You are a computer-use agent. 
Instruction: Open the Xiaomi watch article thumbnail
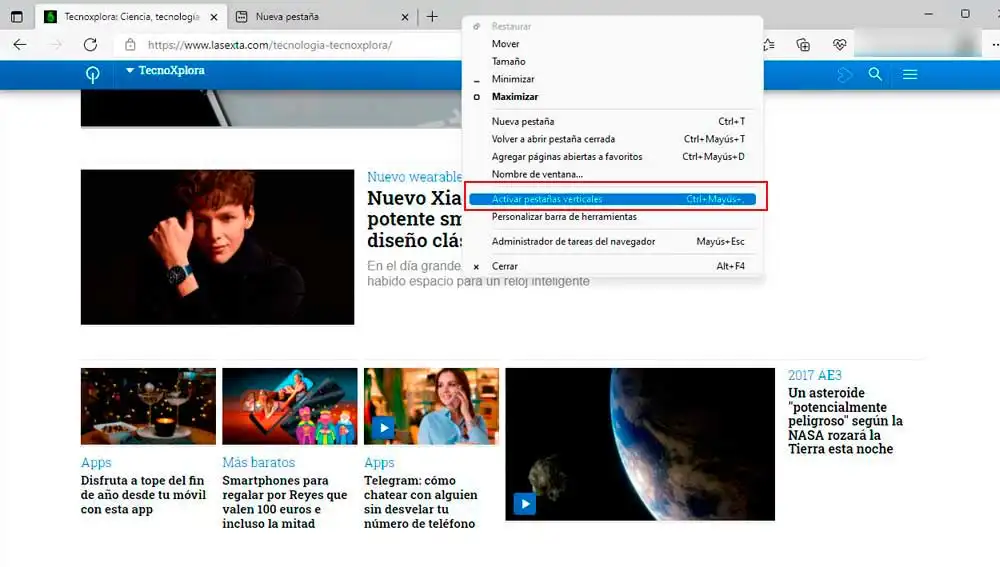coord(217,247)
